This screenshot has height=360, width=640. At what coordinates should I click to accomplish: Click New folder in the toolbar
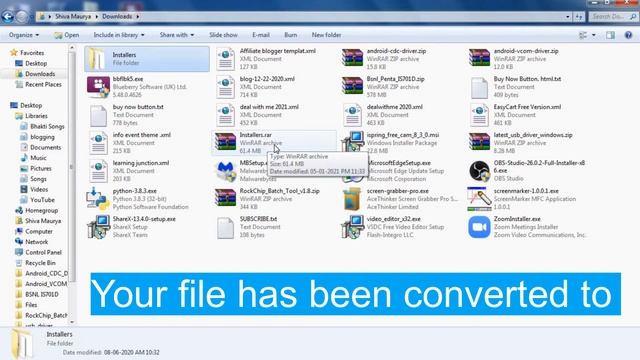[326, 35]
